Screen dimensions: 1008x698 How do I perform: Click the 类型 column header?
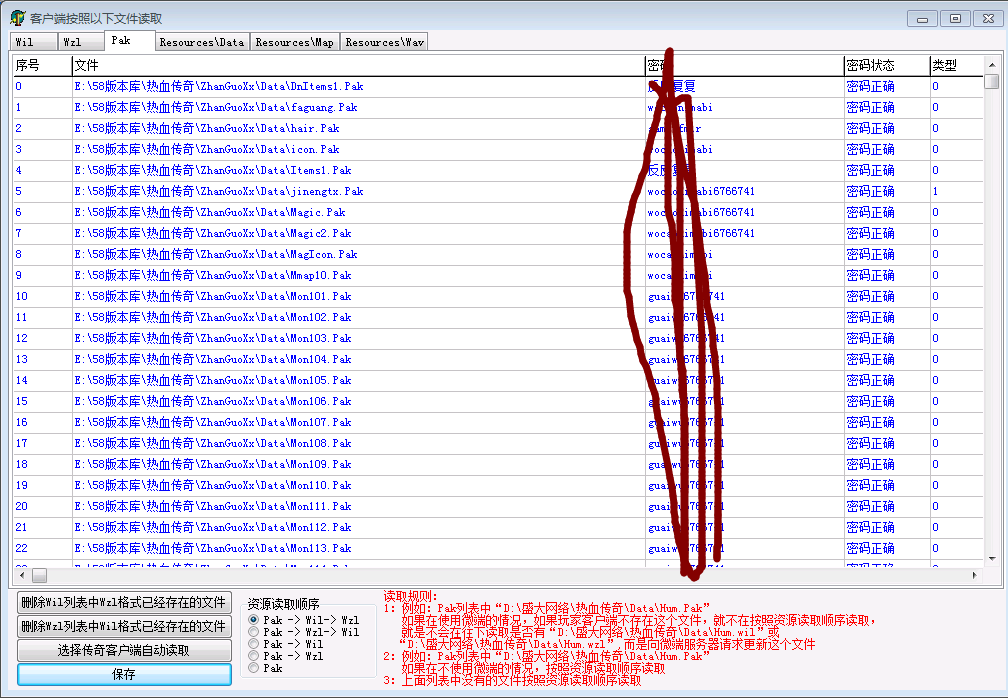click(x=956, y=65)
